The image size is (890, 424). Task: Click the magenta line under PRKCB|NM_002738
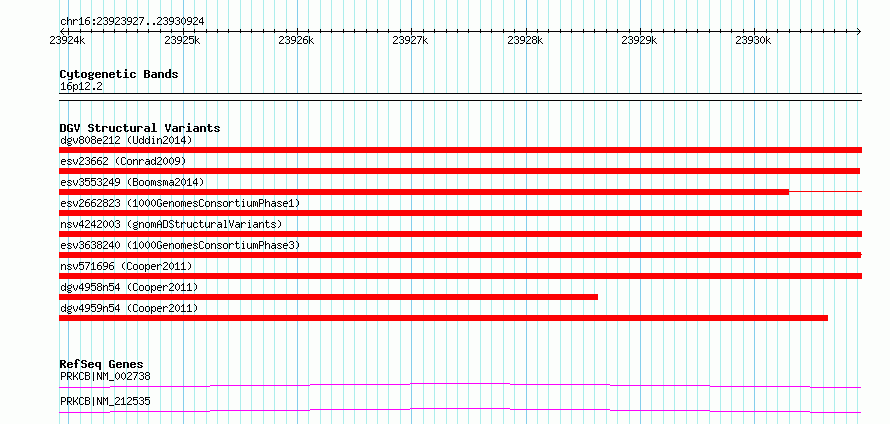coord(460,385)
